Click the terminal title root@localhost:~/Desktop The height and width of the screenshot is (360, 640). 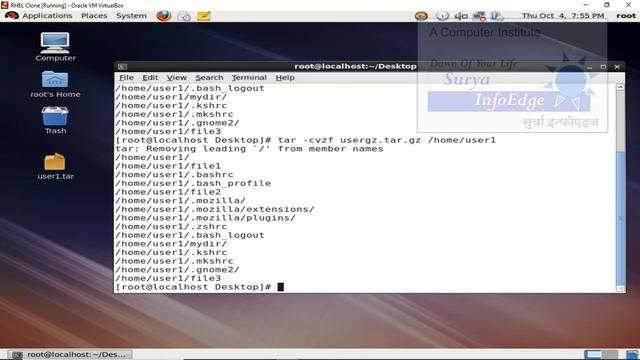point(355,66)
